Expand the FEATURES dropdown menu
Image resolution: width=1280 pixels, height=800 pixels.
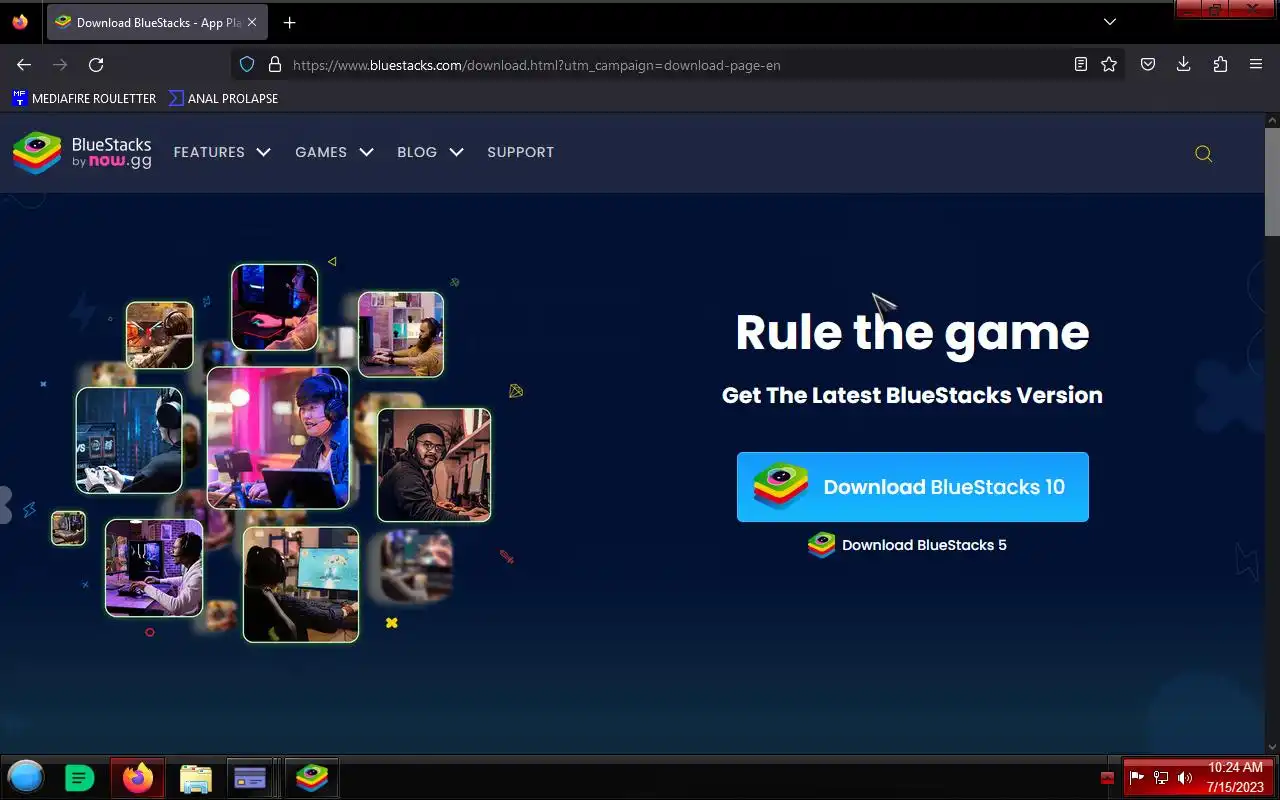(x=222, y=152)
